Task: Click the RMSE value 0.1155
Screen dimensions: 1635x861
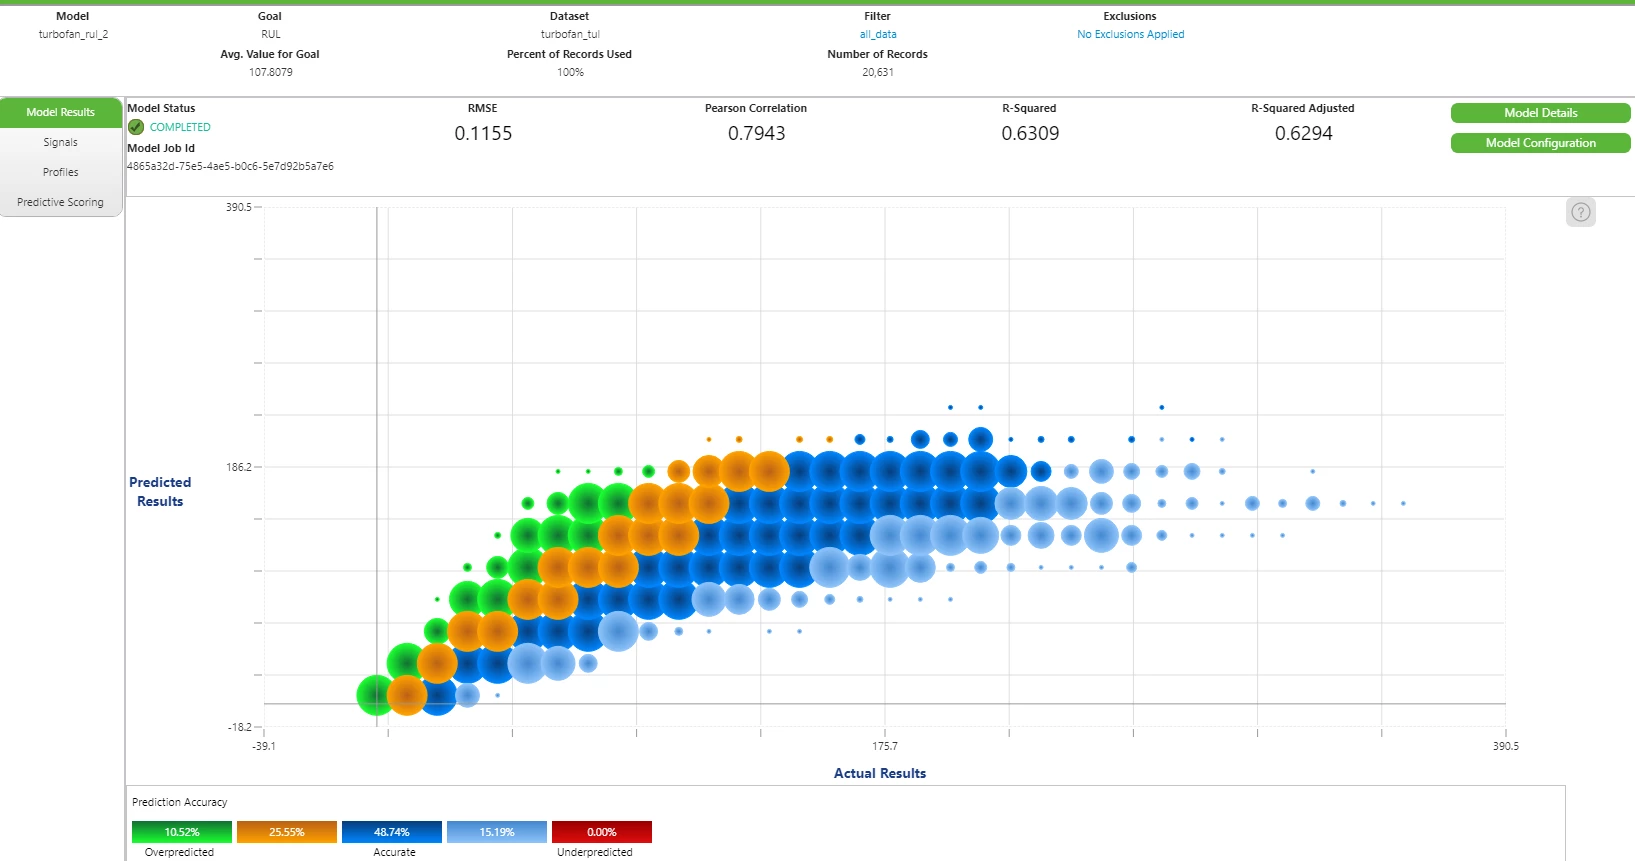Action: 483,133
